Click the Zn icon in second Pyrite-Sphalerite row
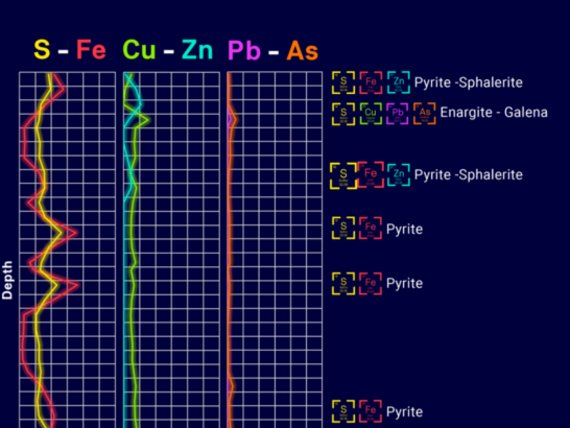The width and height of the screenshot is (570, 428). 398,175
